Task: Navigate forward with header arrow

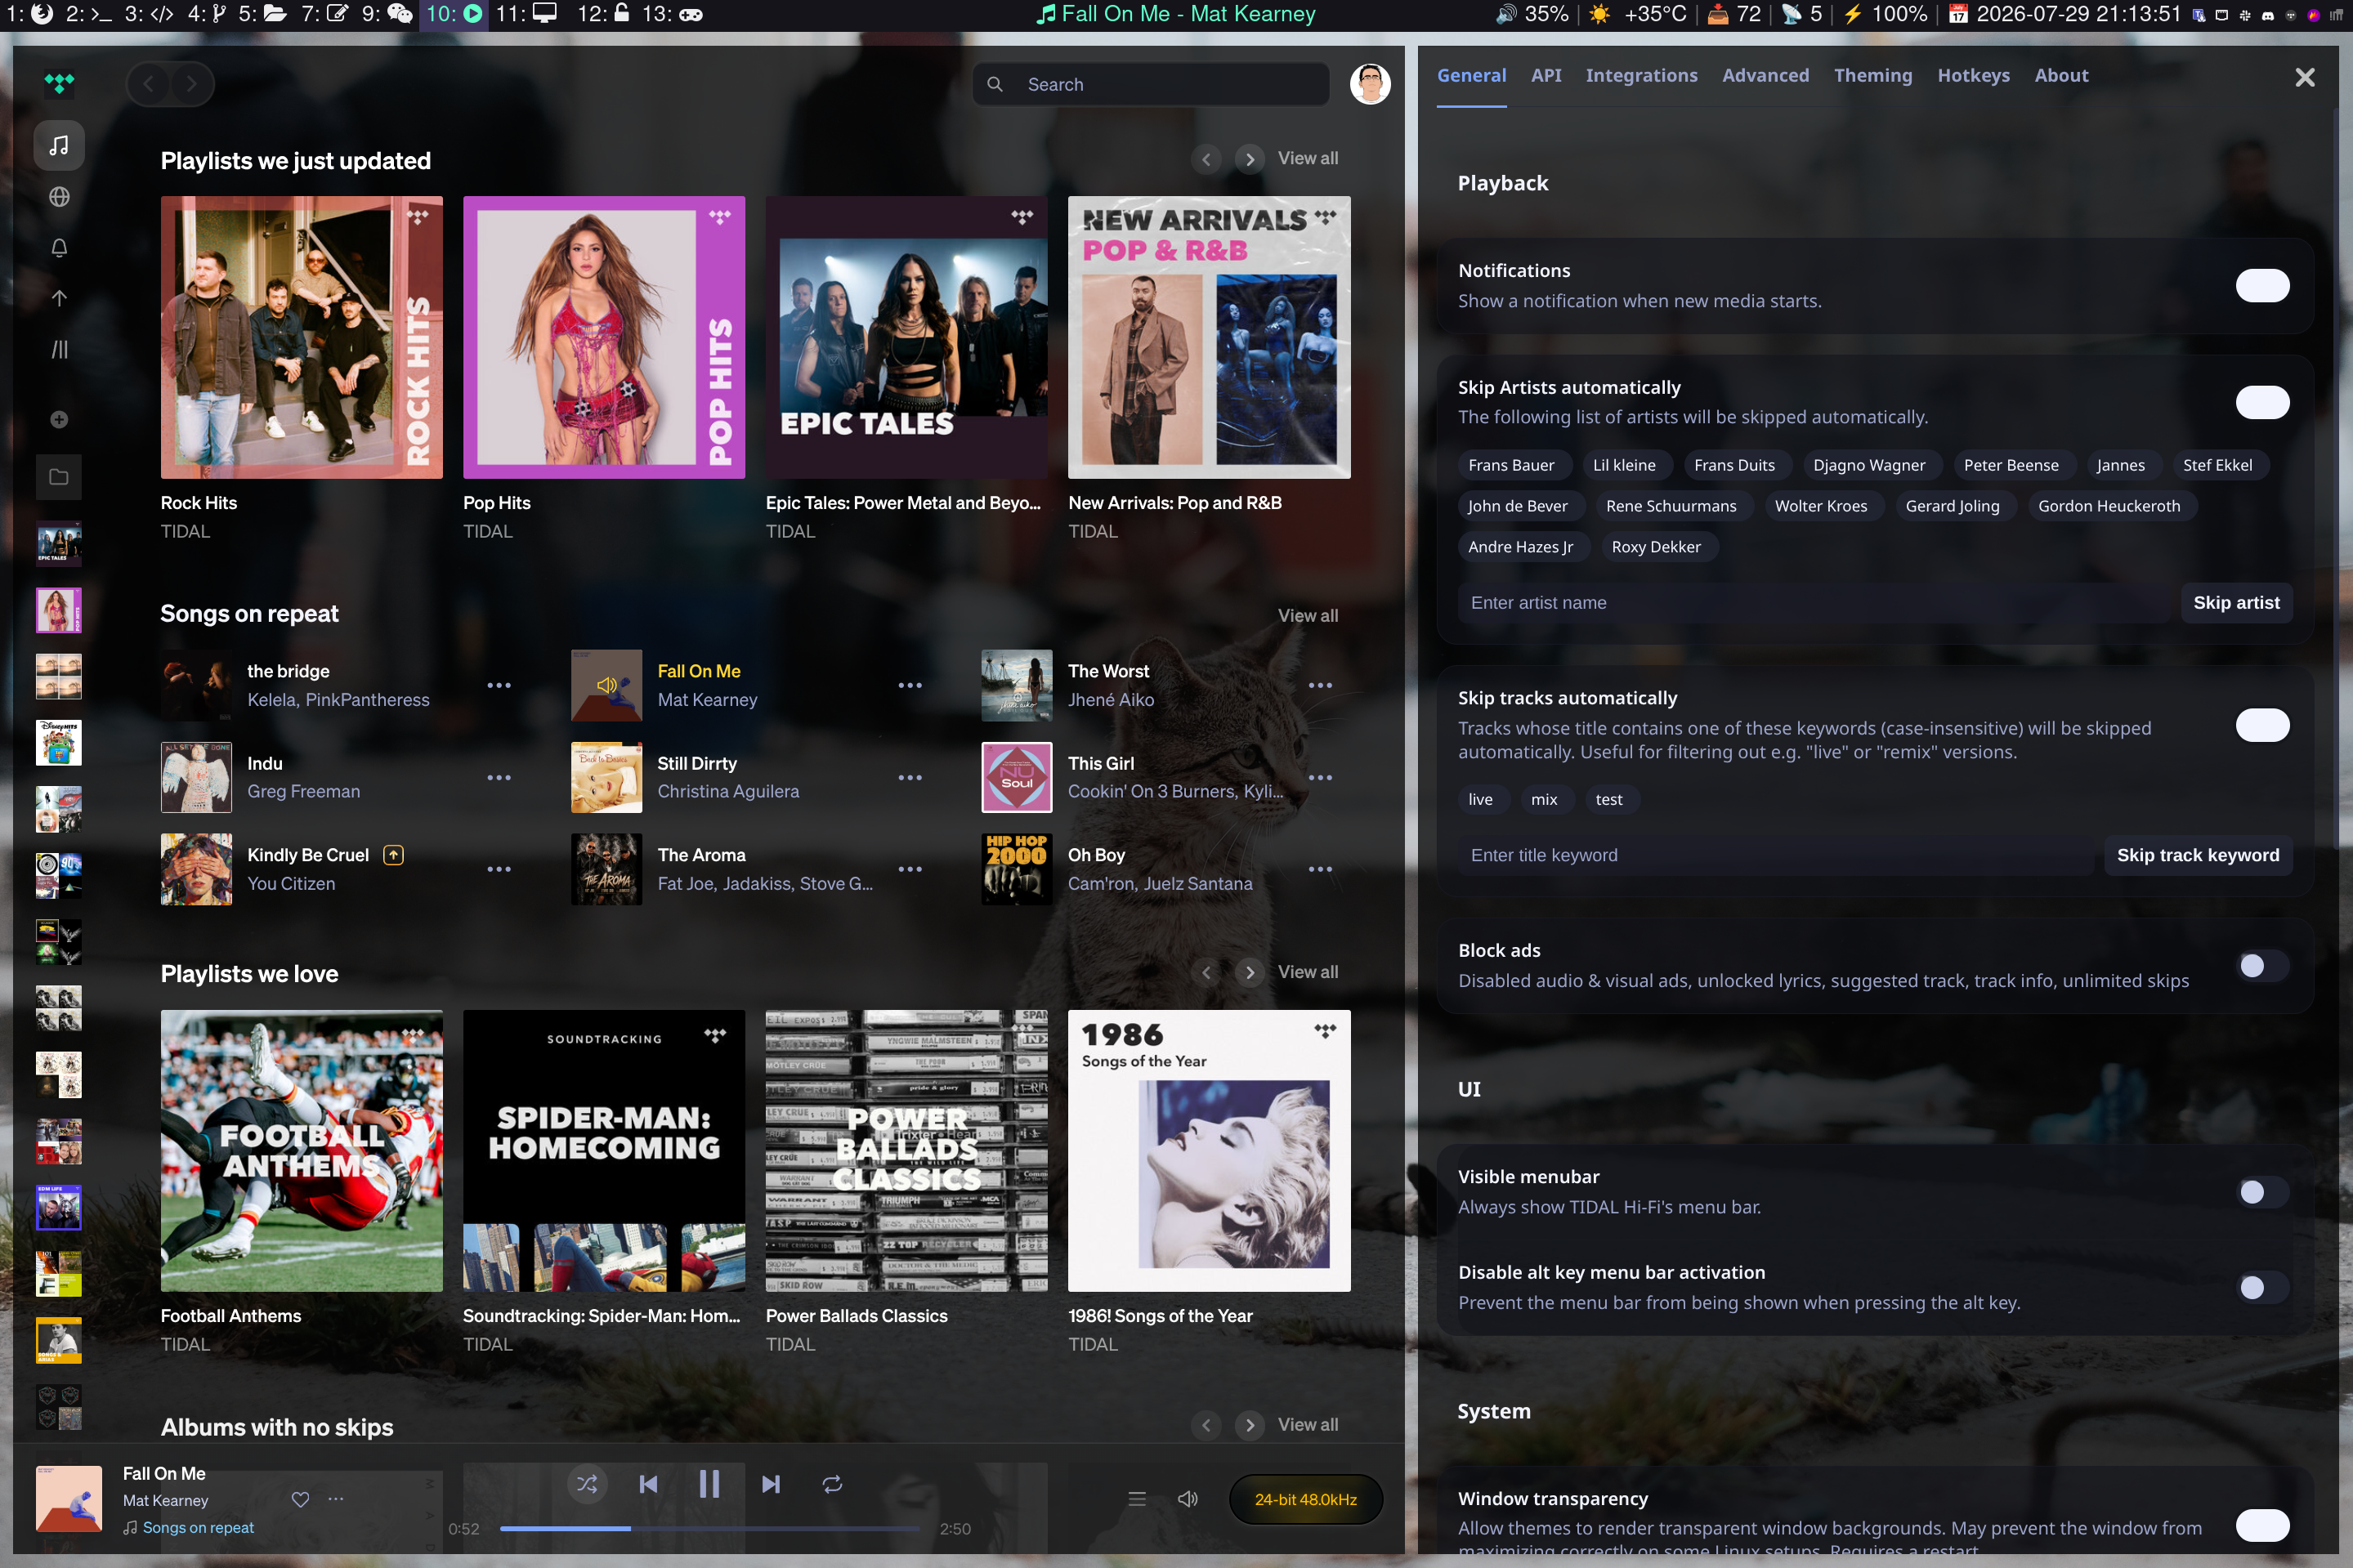Action: (191, 84)
